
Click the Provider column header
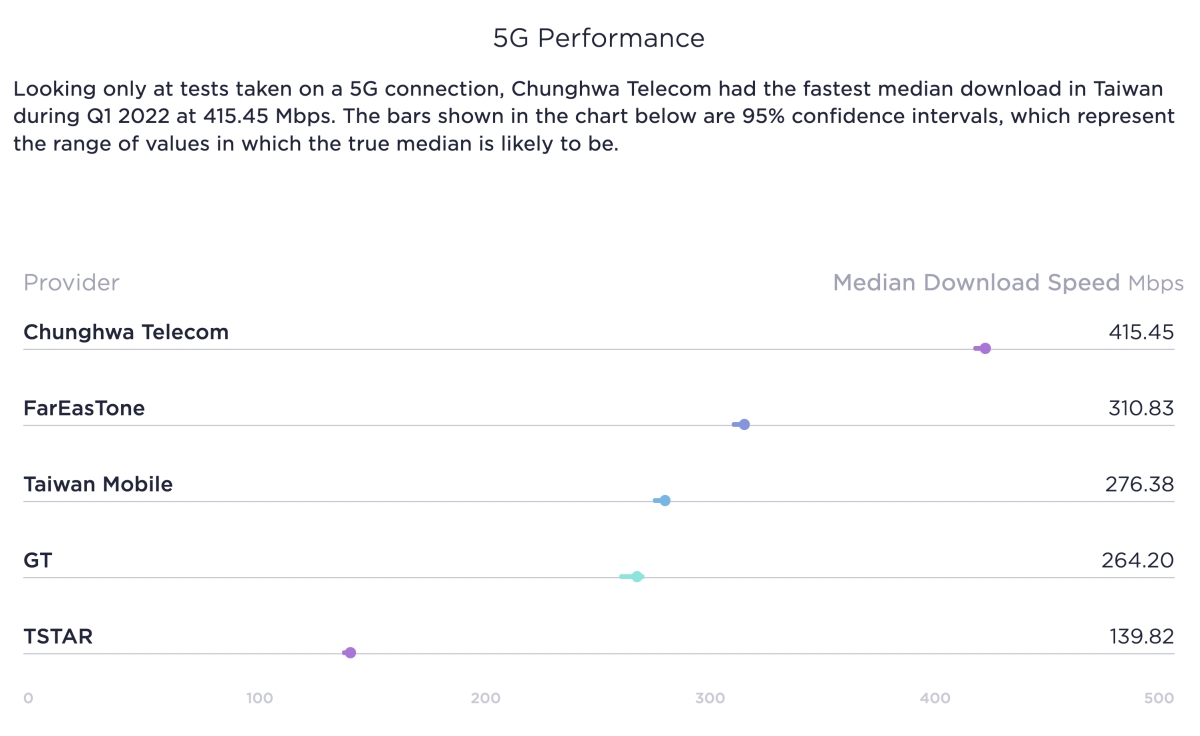tap(71, 283)
